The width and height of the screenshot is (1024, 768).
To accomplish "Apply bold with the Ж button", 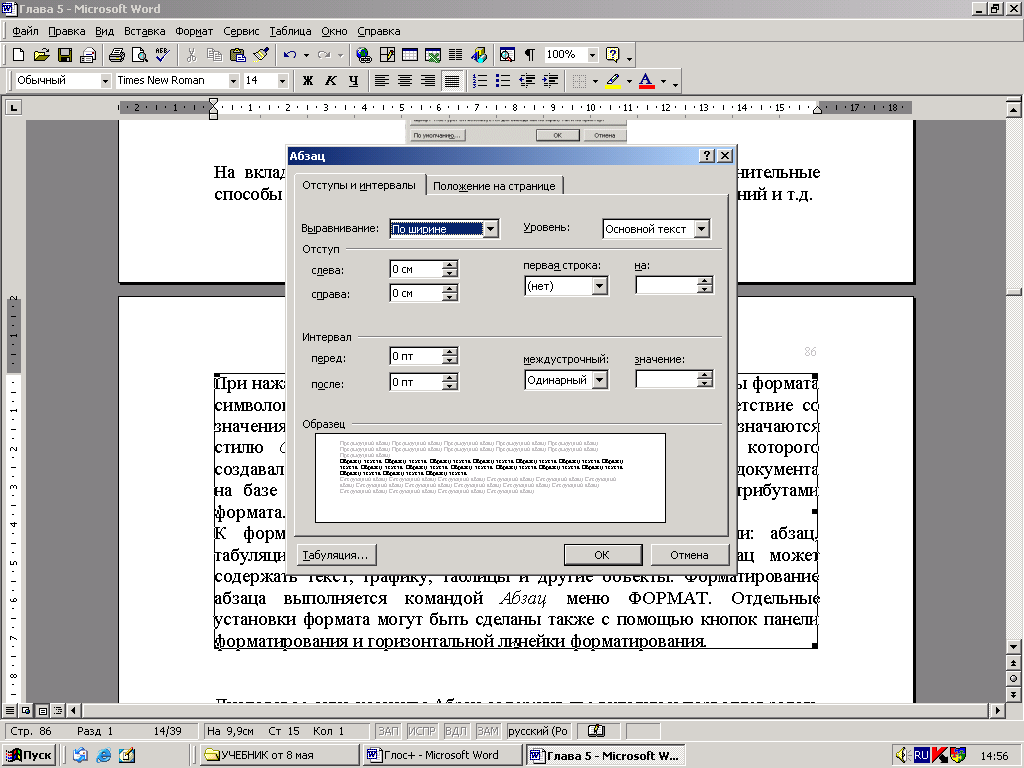I will pyautogui.click(x=308, y=80).
